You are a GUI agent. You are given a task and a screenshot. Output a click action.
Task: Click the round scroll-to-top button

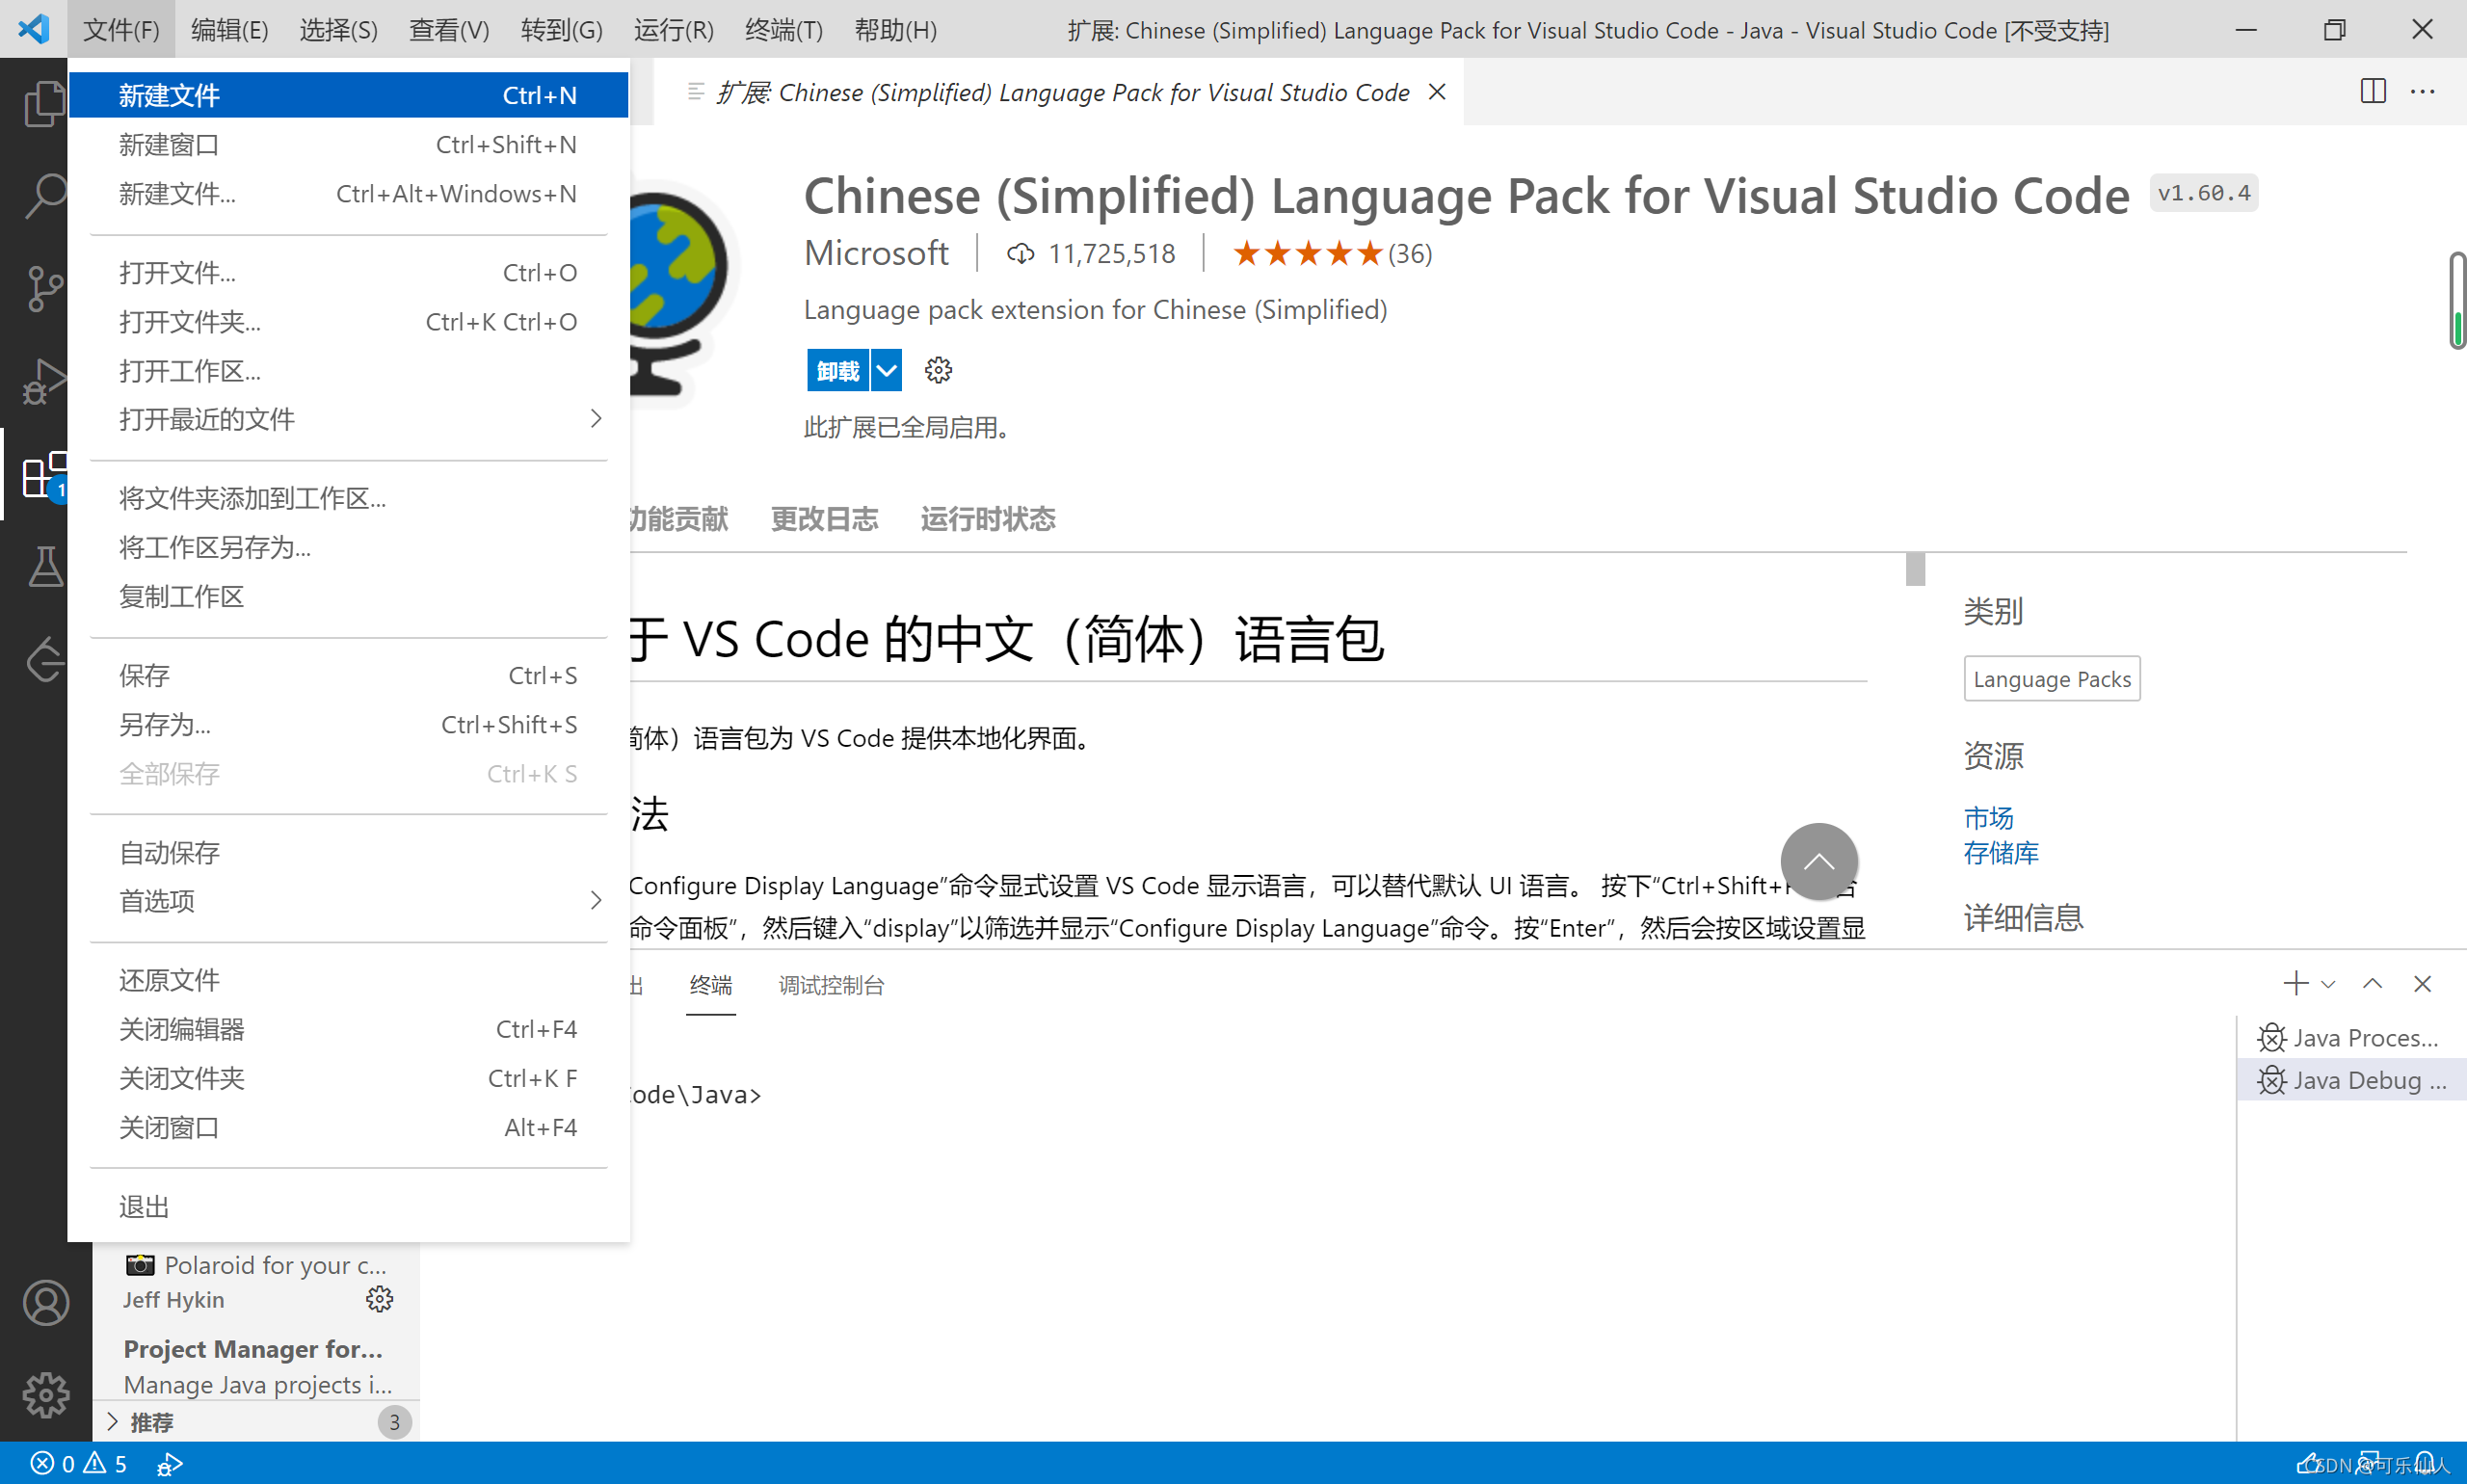1819,861
